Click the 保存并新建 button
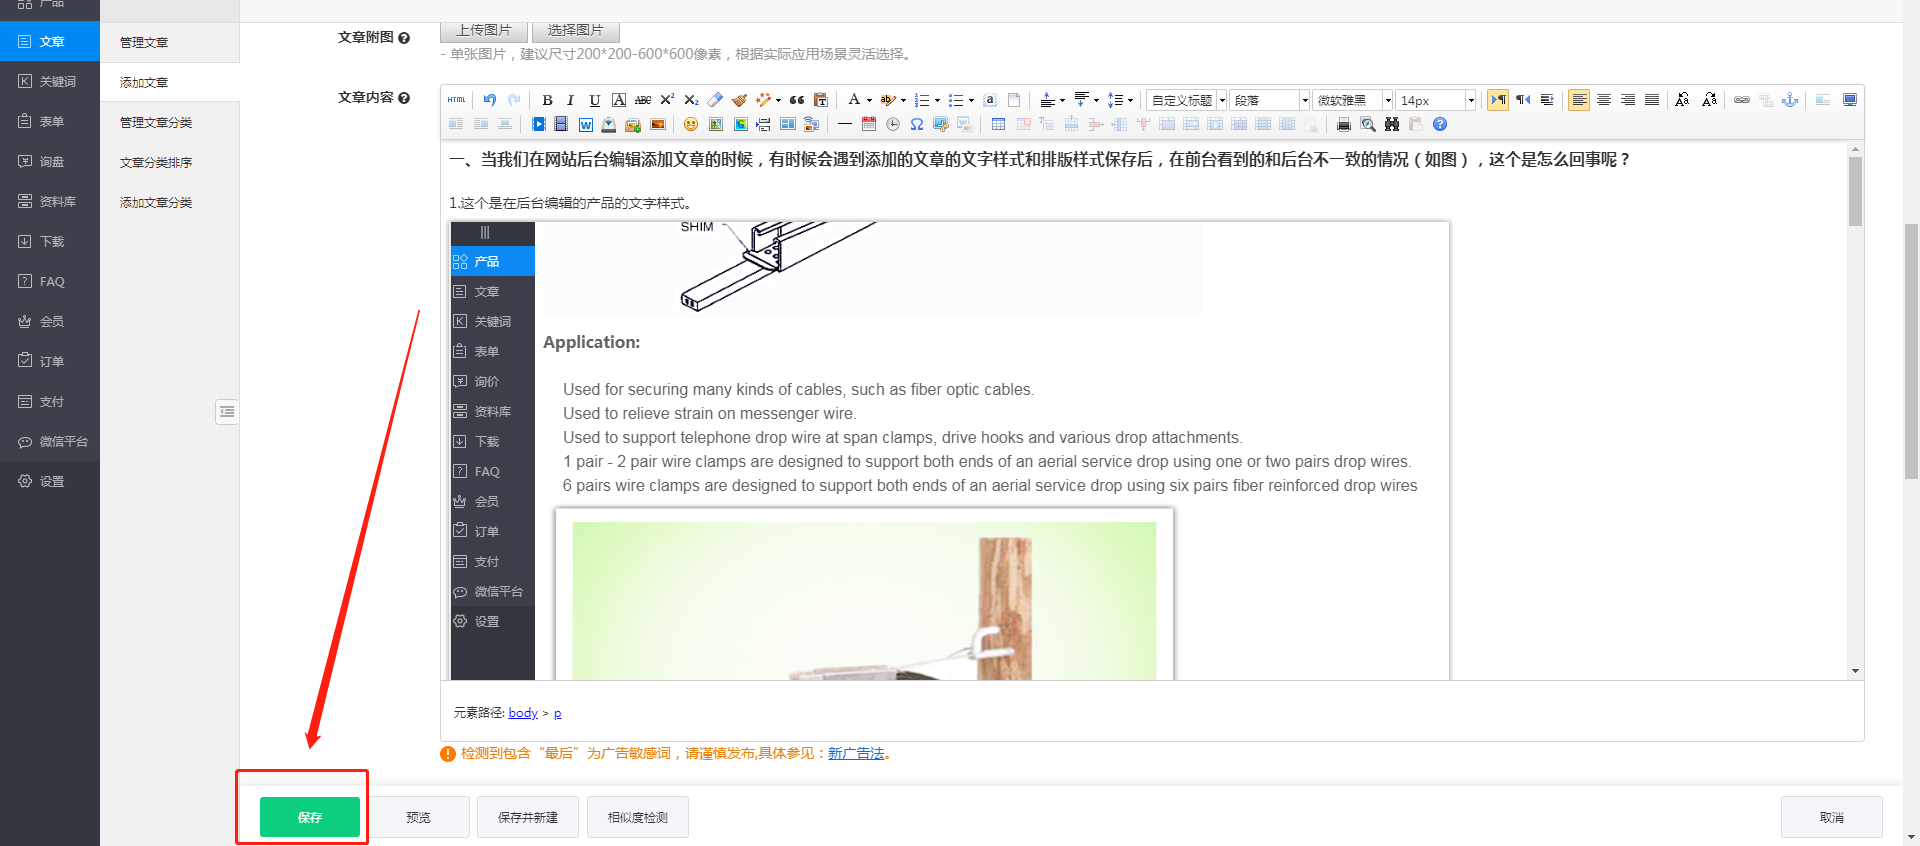 point(528,817)
